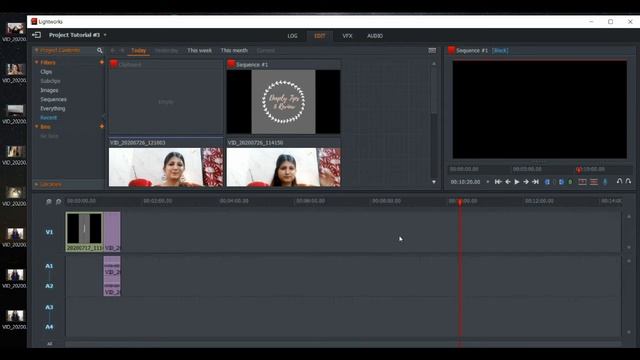Viewport: 640px width, 360px height.
Task: Jump to the sequence start
Action: click(x=498, y=182)
